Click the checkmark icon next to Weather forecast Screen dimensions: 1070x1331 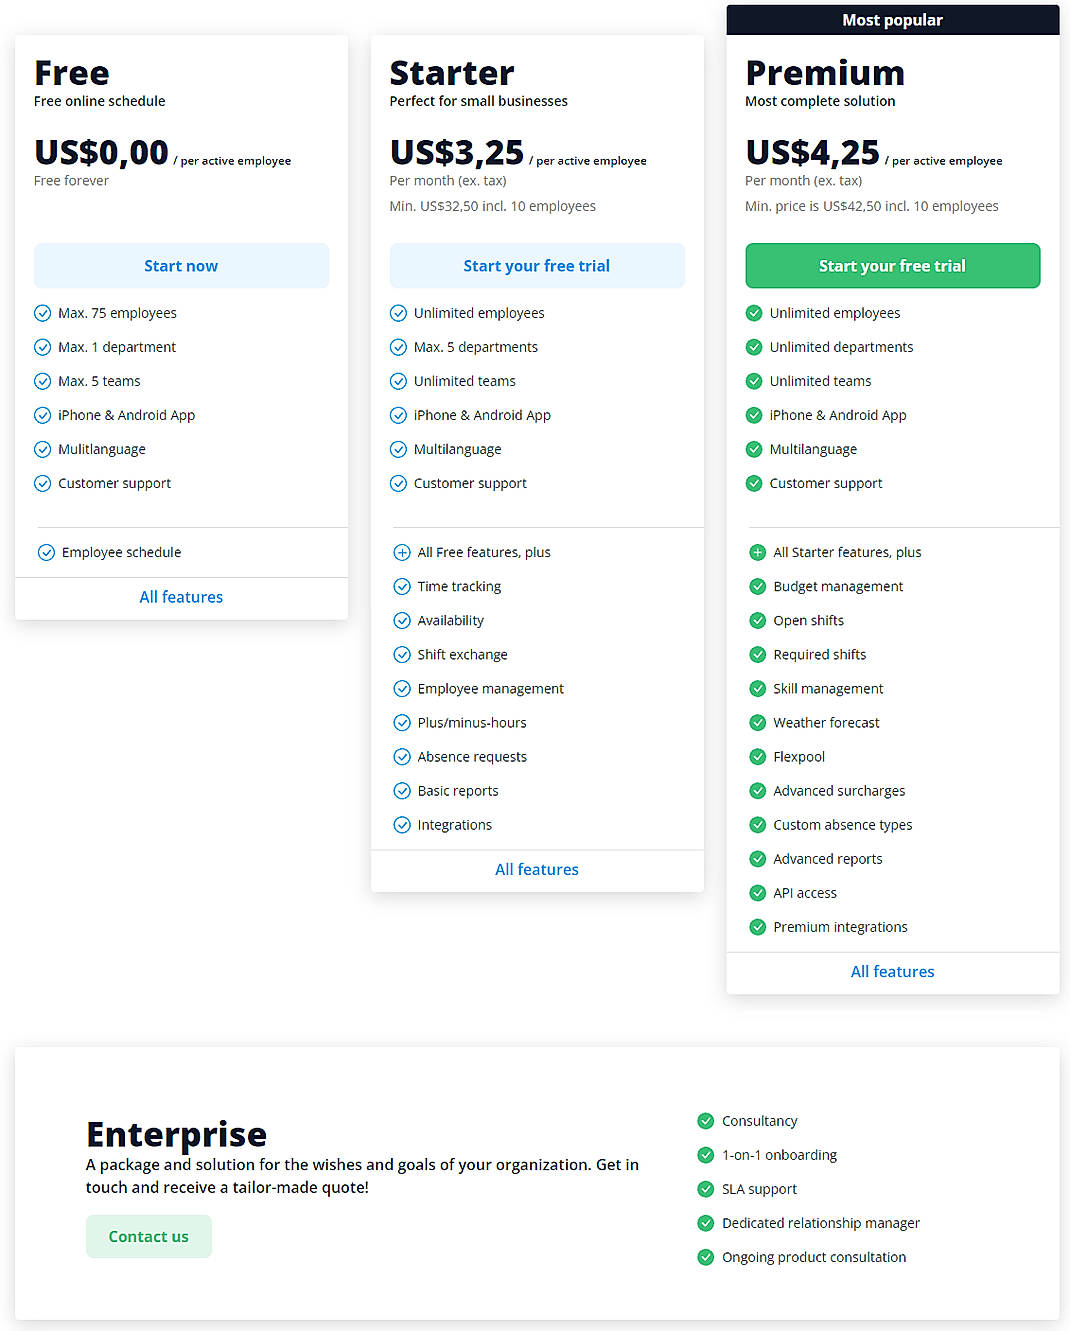pos(757,722)
